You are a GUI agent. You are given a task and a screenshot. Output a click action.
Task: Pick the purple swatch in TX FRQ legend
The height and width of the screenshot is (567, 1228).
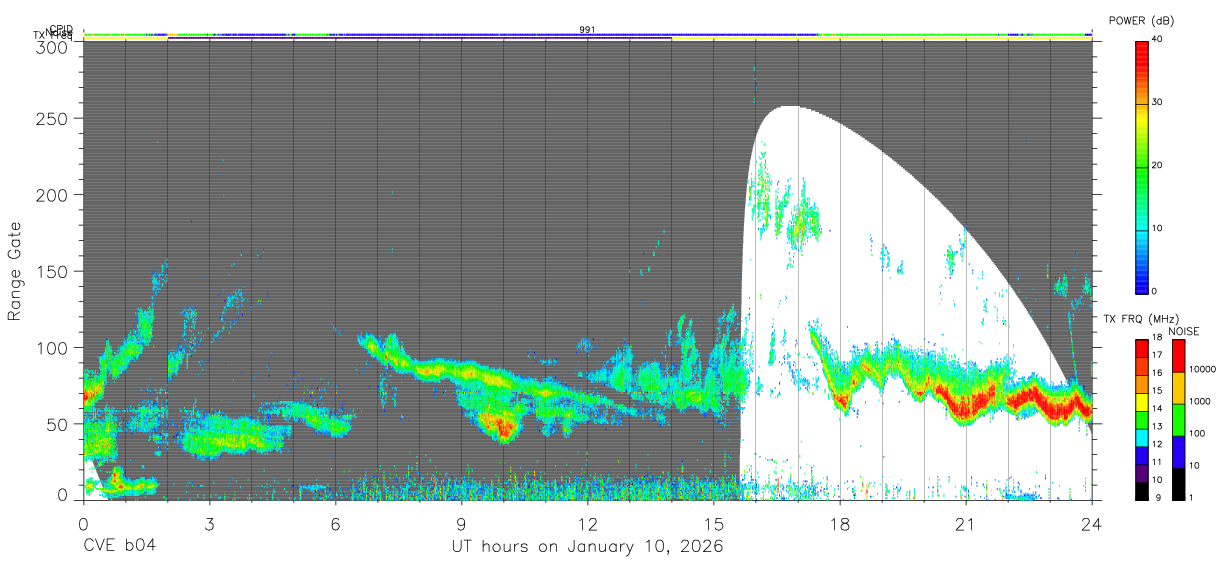pos(1142,473)
